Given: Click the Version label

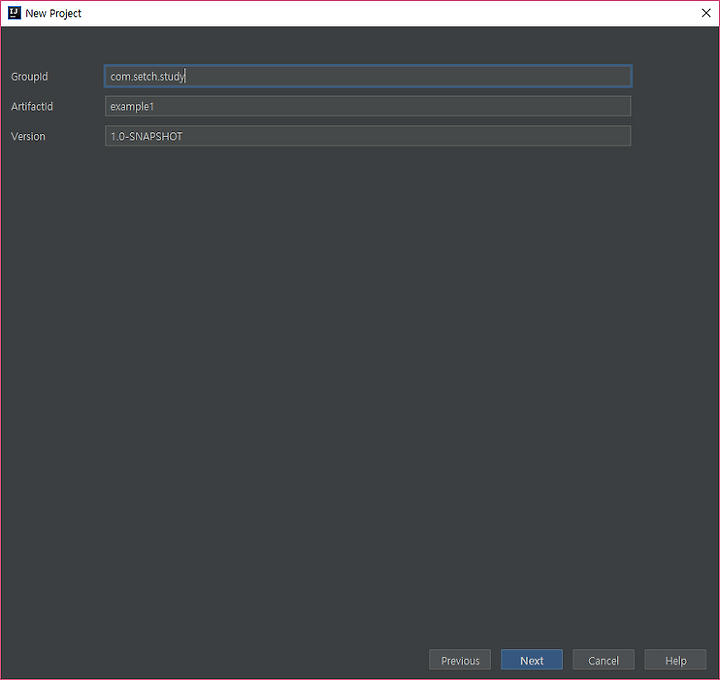Looking at the screenshot, I should (28, 136).
